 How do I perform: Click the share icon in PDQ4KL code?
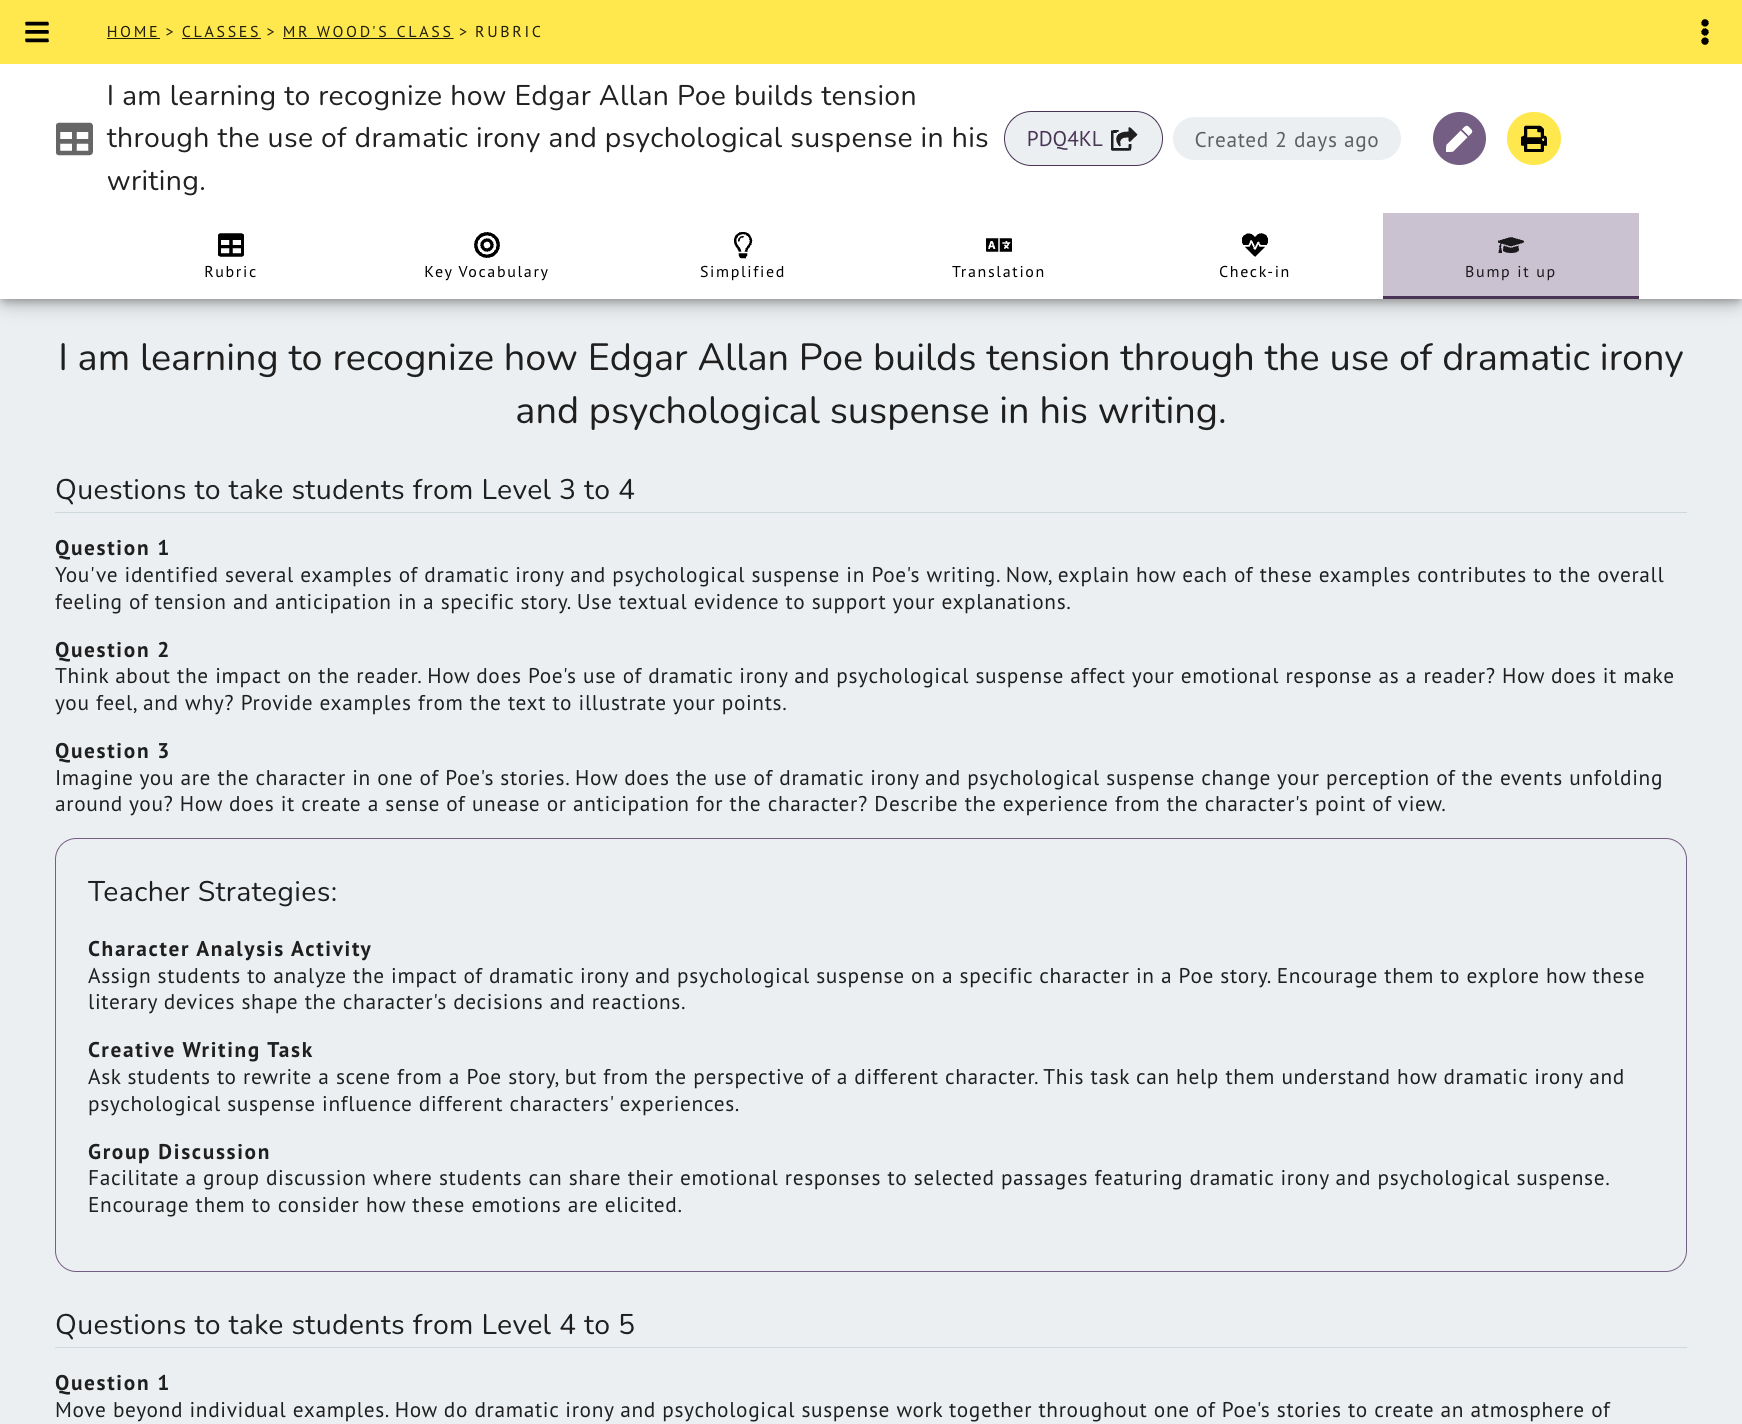coord(1124,139)
